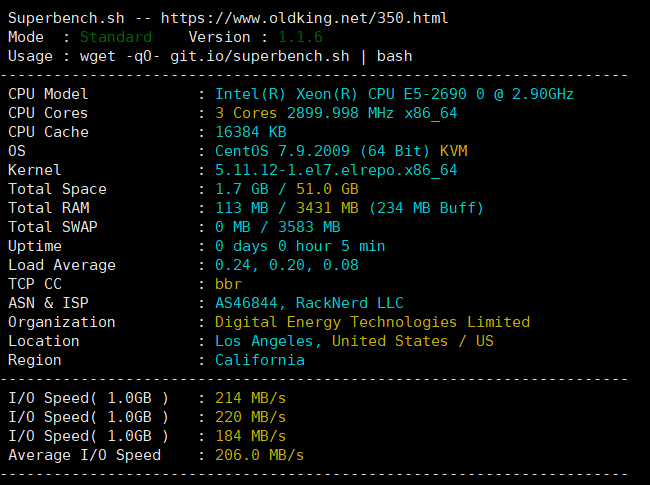Click the git.io/superbench.sh usage text
This screenshot has width=650, height=485.
point(290,57)
